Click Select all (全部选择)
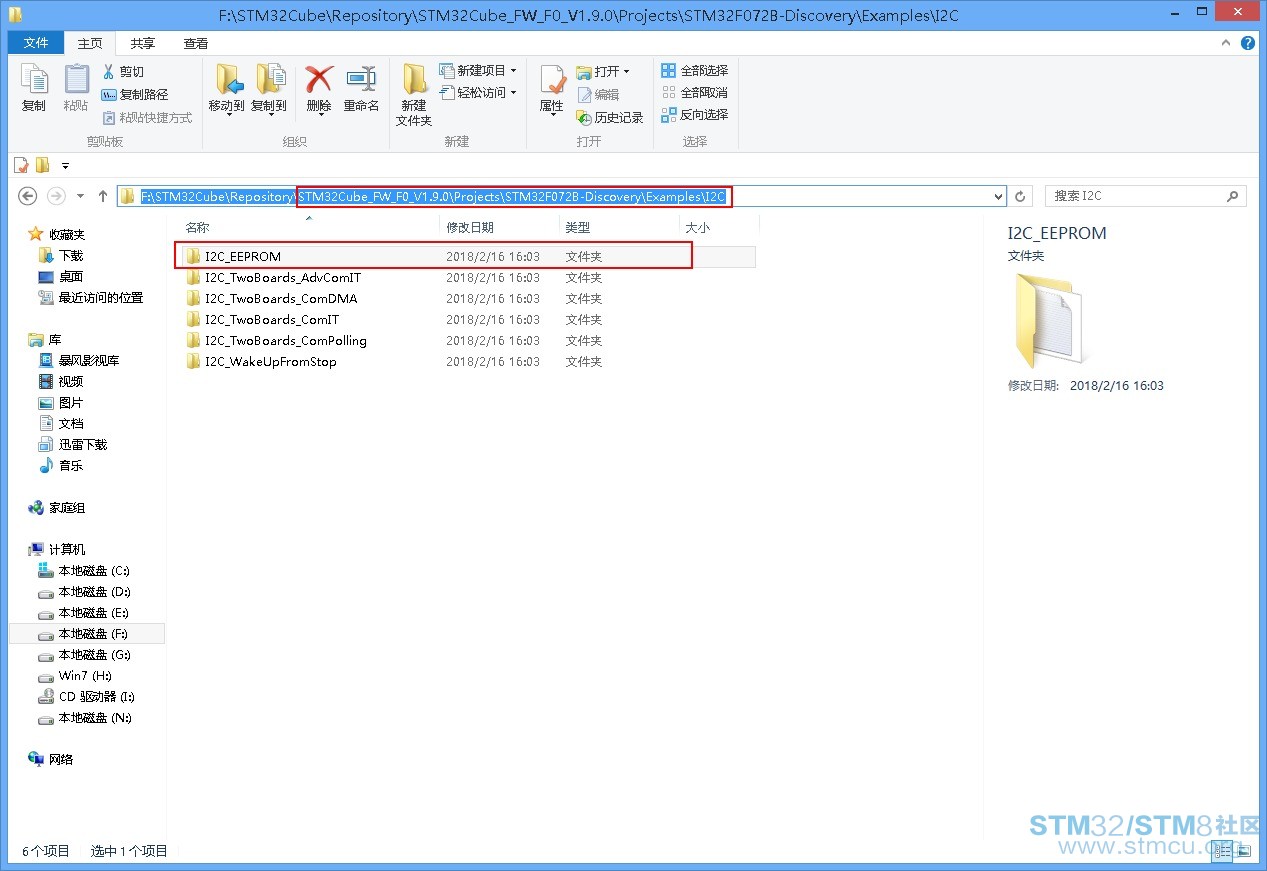 click(695, 70)
